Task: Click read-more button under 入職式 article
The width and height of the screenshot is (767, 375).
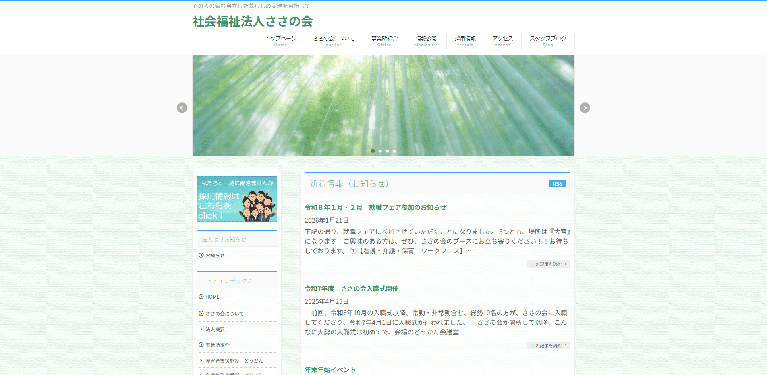Action: tap(548, 346)
